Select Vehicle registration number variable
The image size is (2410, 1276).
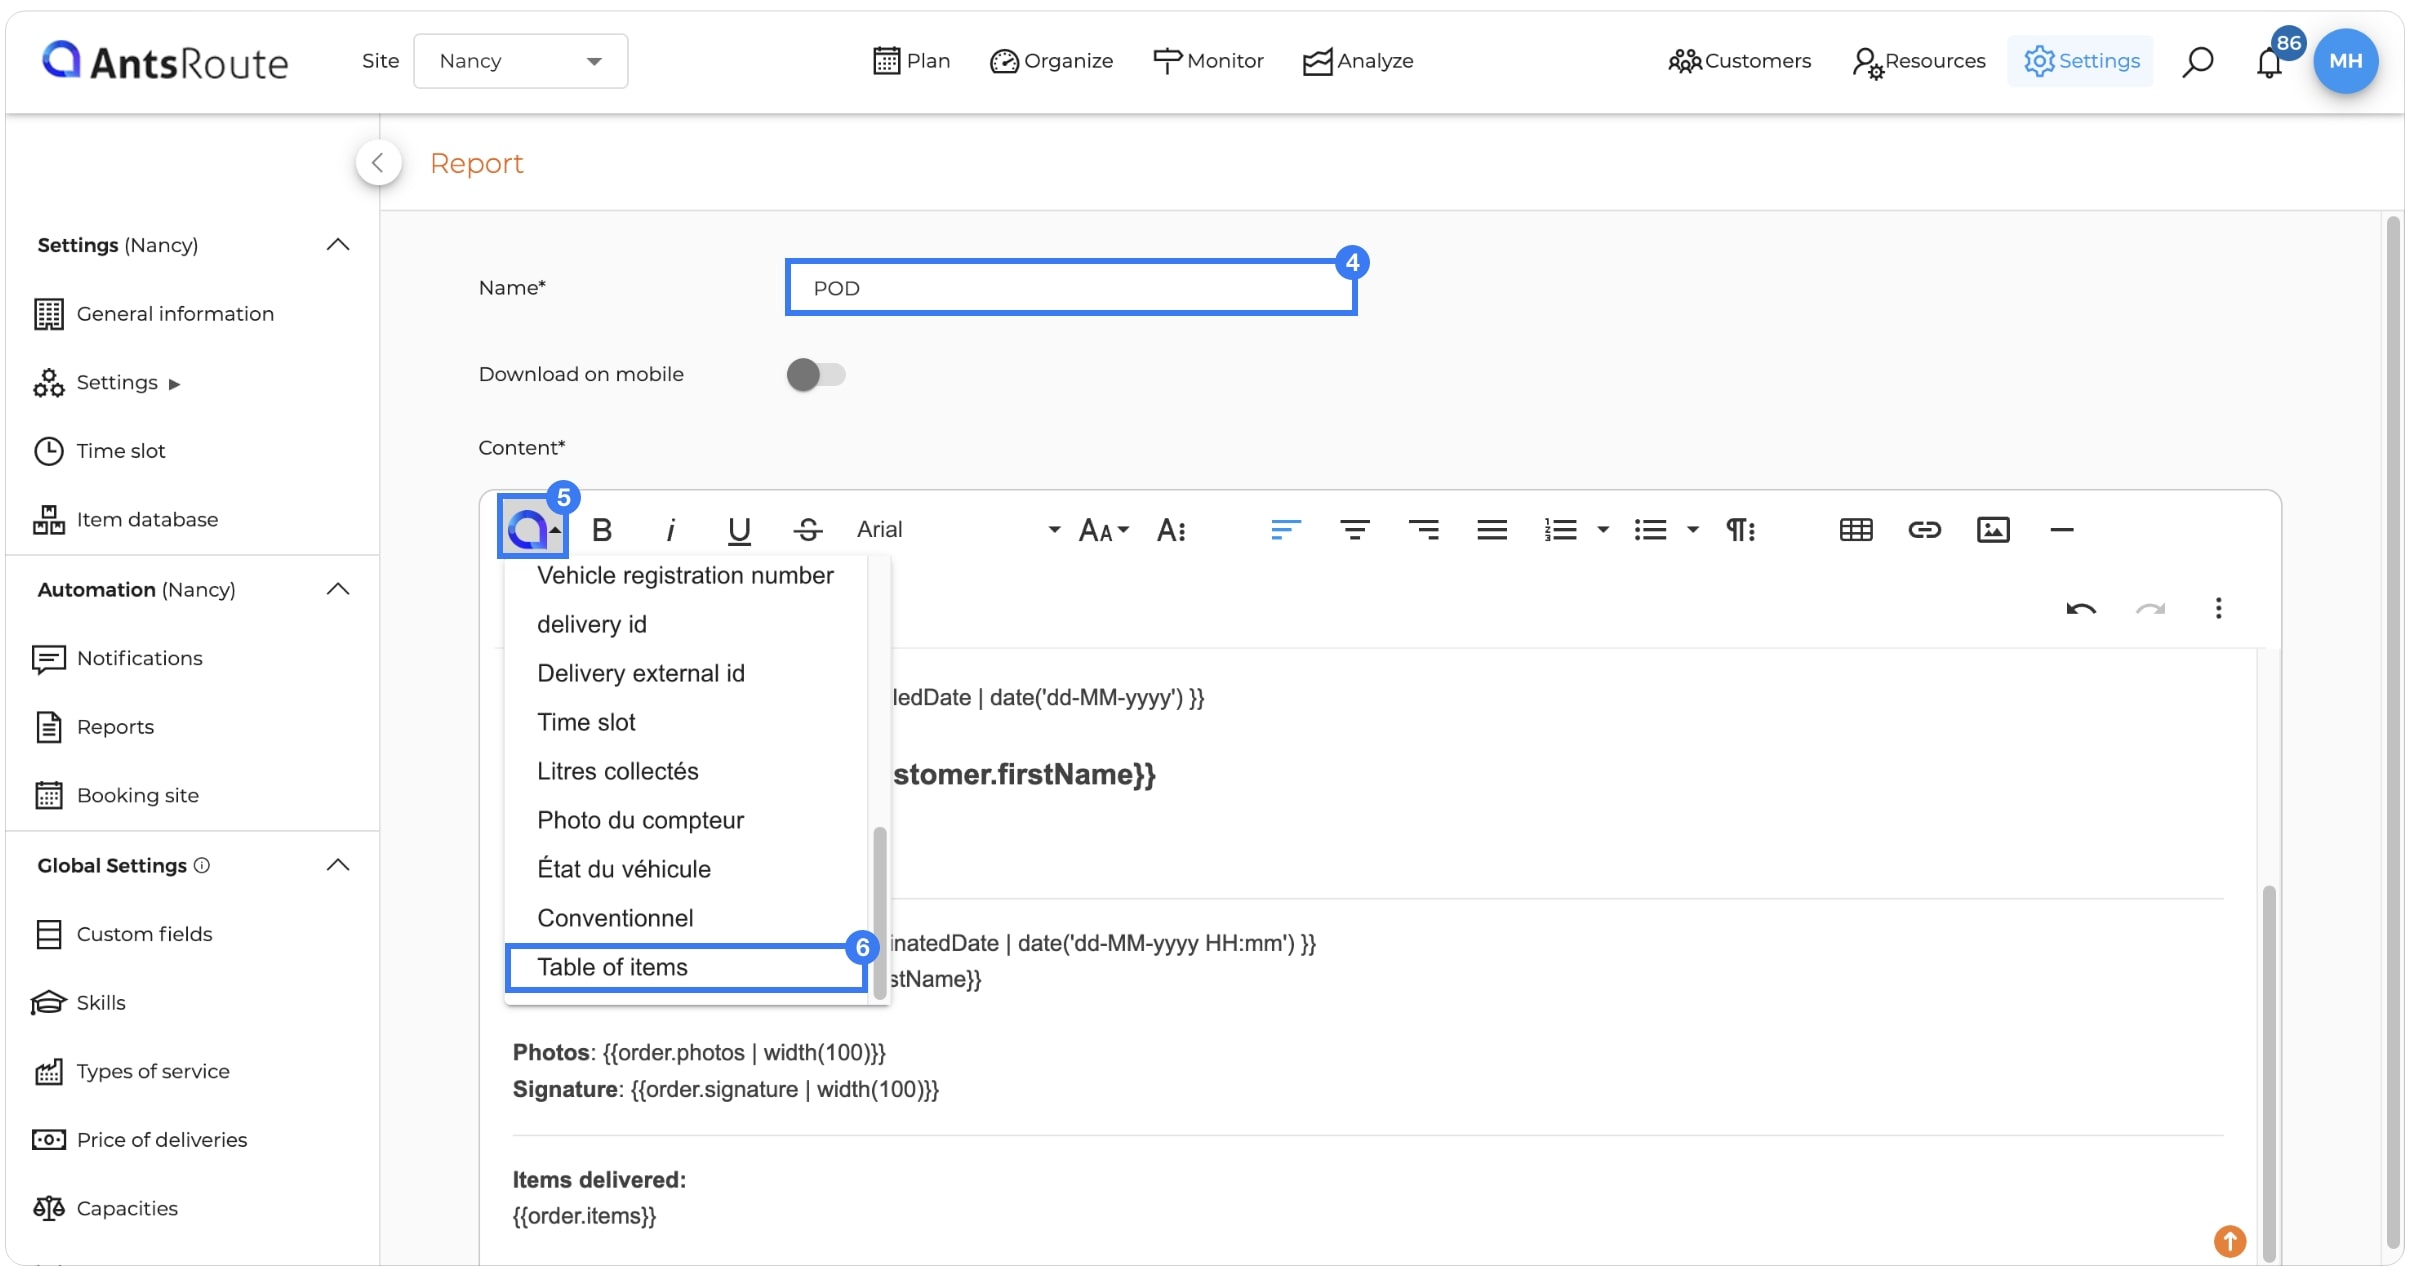click(x=686, y=576)
